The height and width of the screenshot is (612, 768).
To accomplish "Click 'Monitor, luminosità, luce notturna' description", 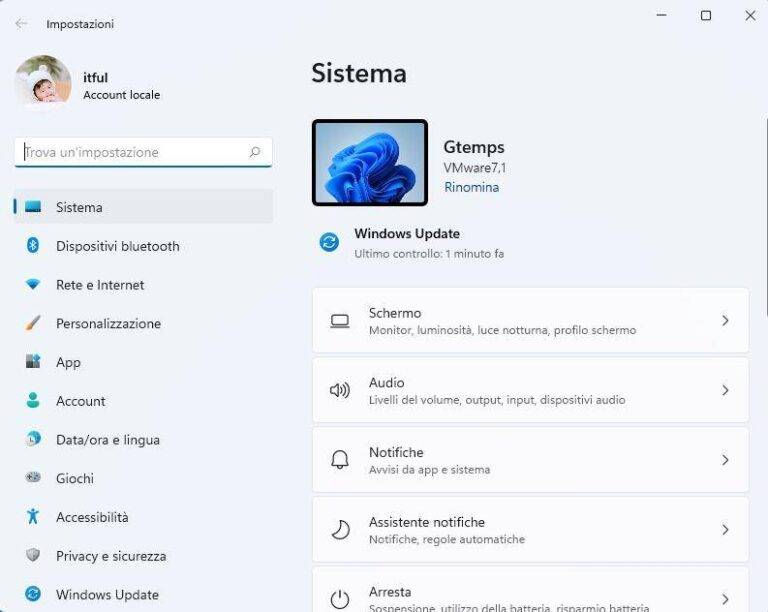I will pyautogui.click(x=503, y=330).
